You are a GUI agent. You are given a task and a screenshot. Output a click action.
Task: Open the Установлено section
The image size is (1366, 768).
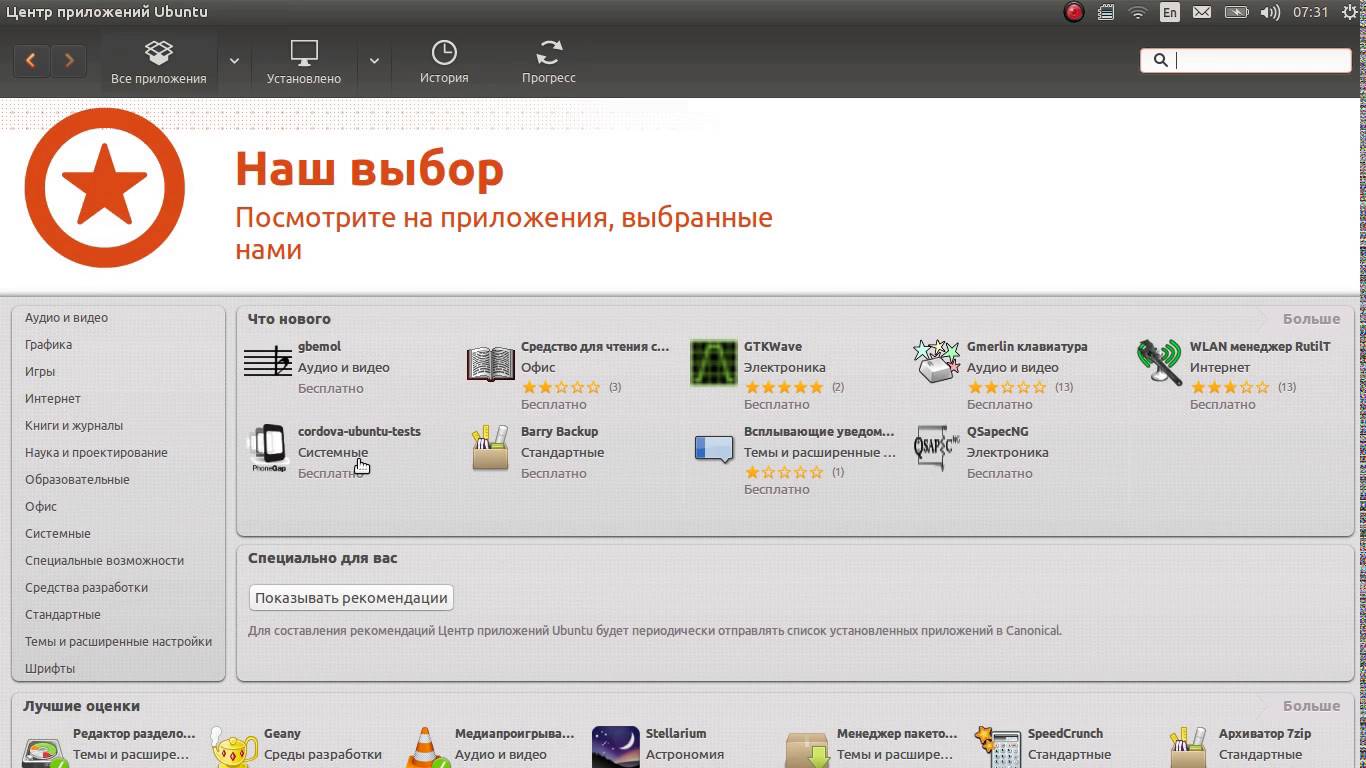click(304, 61)
